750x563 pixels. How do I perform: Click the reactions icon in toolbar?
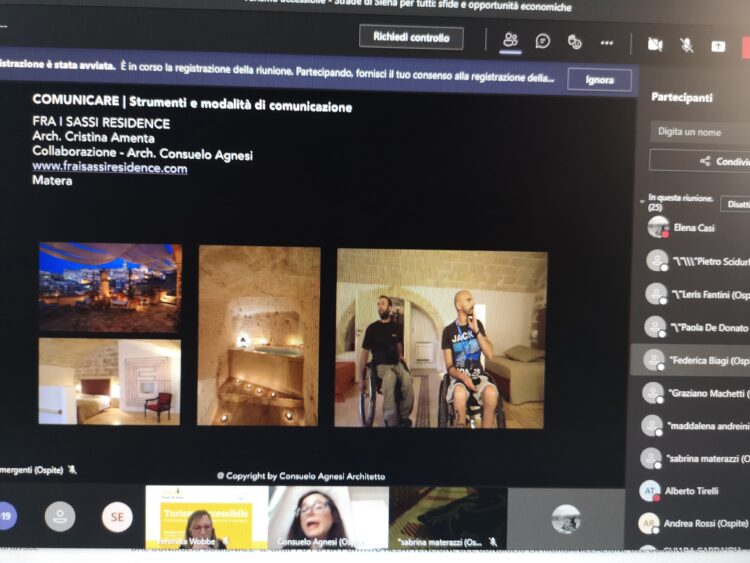click(575, 42)
